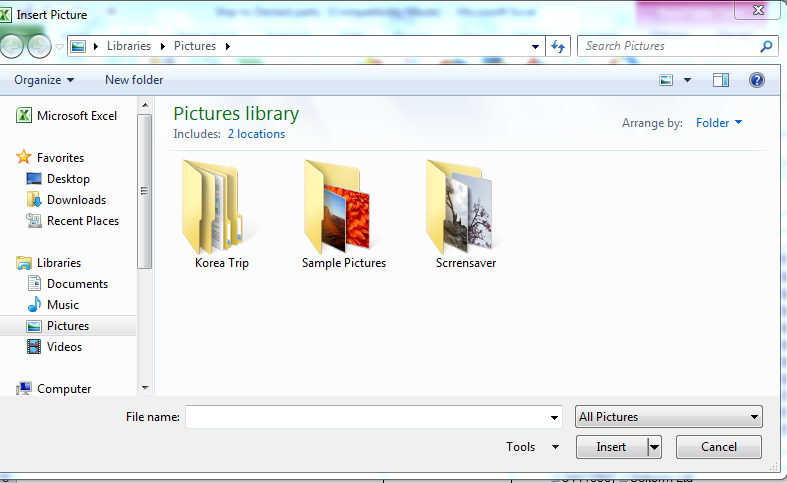
Task: Open the Sample Pictures folder
Action: [x=343, y=214]
